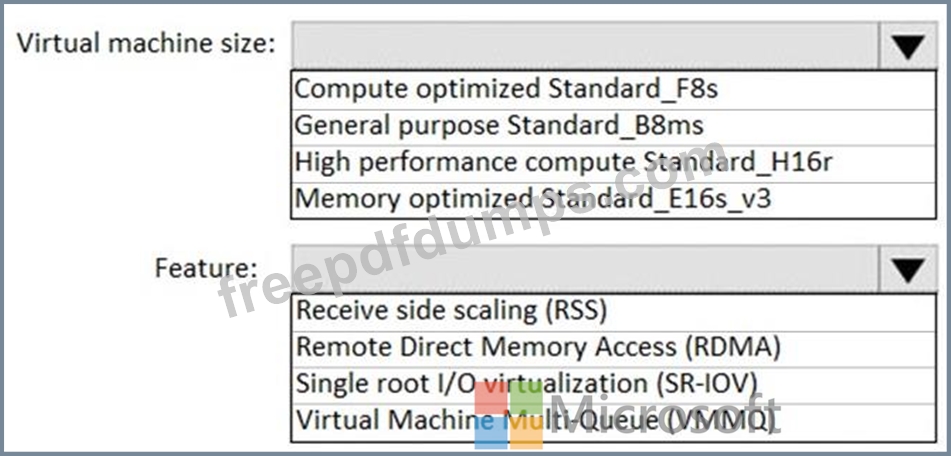Select Remote Direct Memory Access (RDMA)
Viewport: 951px width, 456px height.
coord(614,349)
